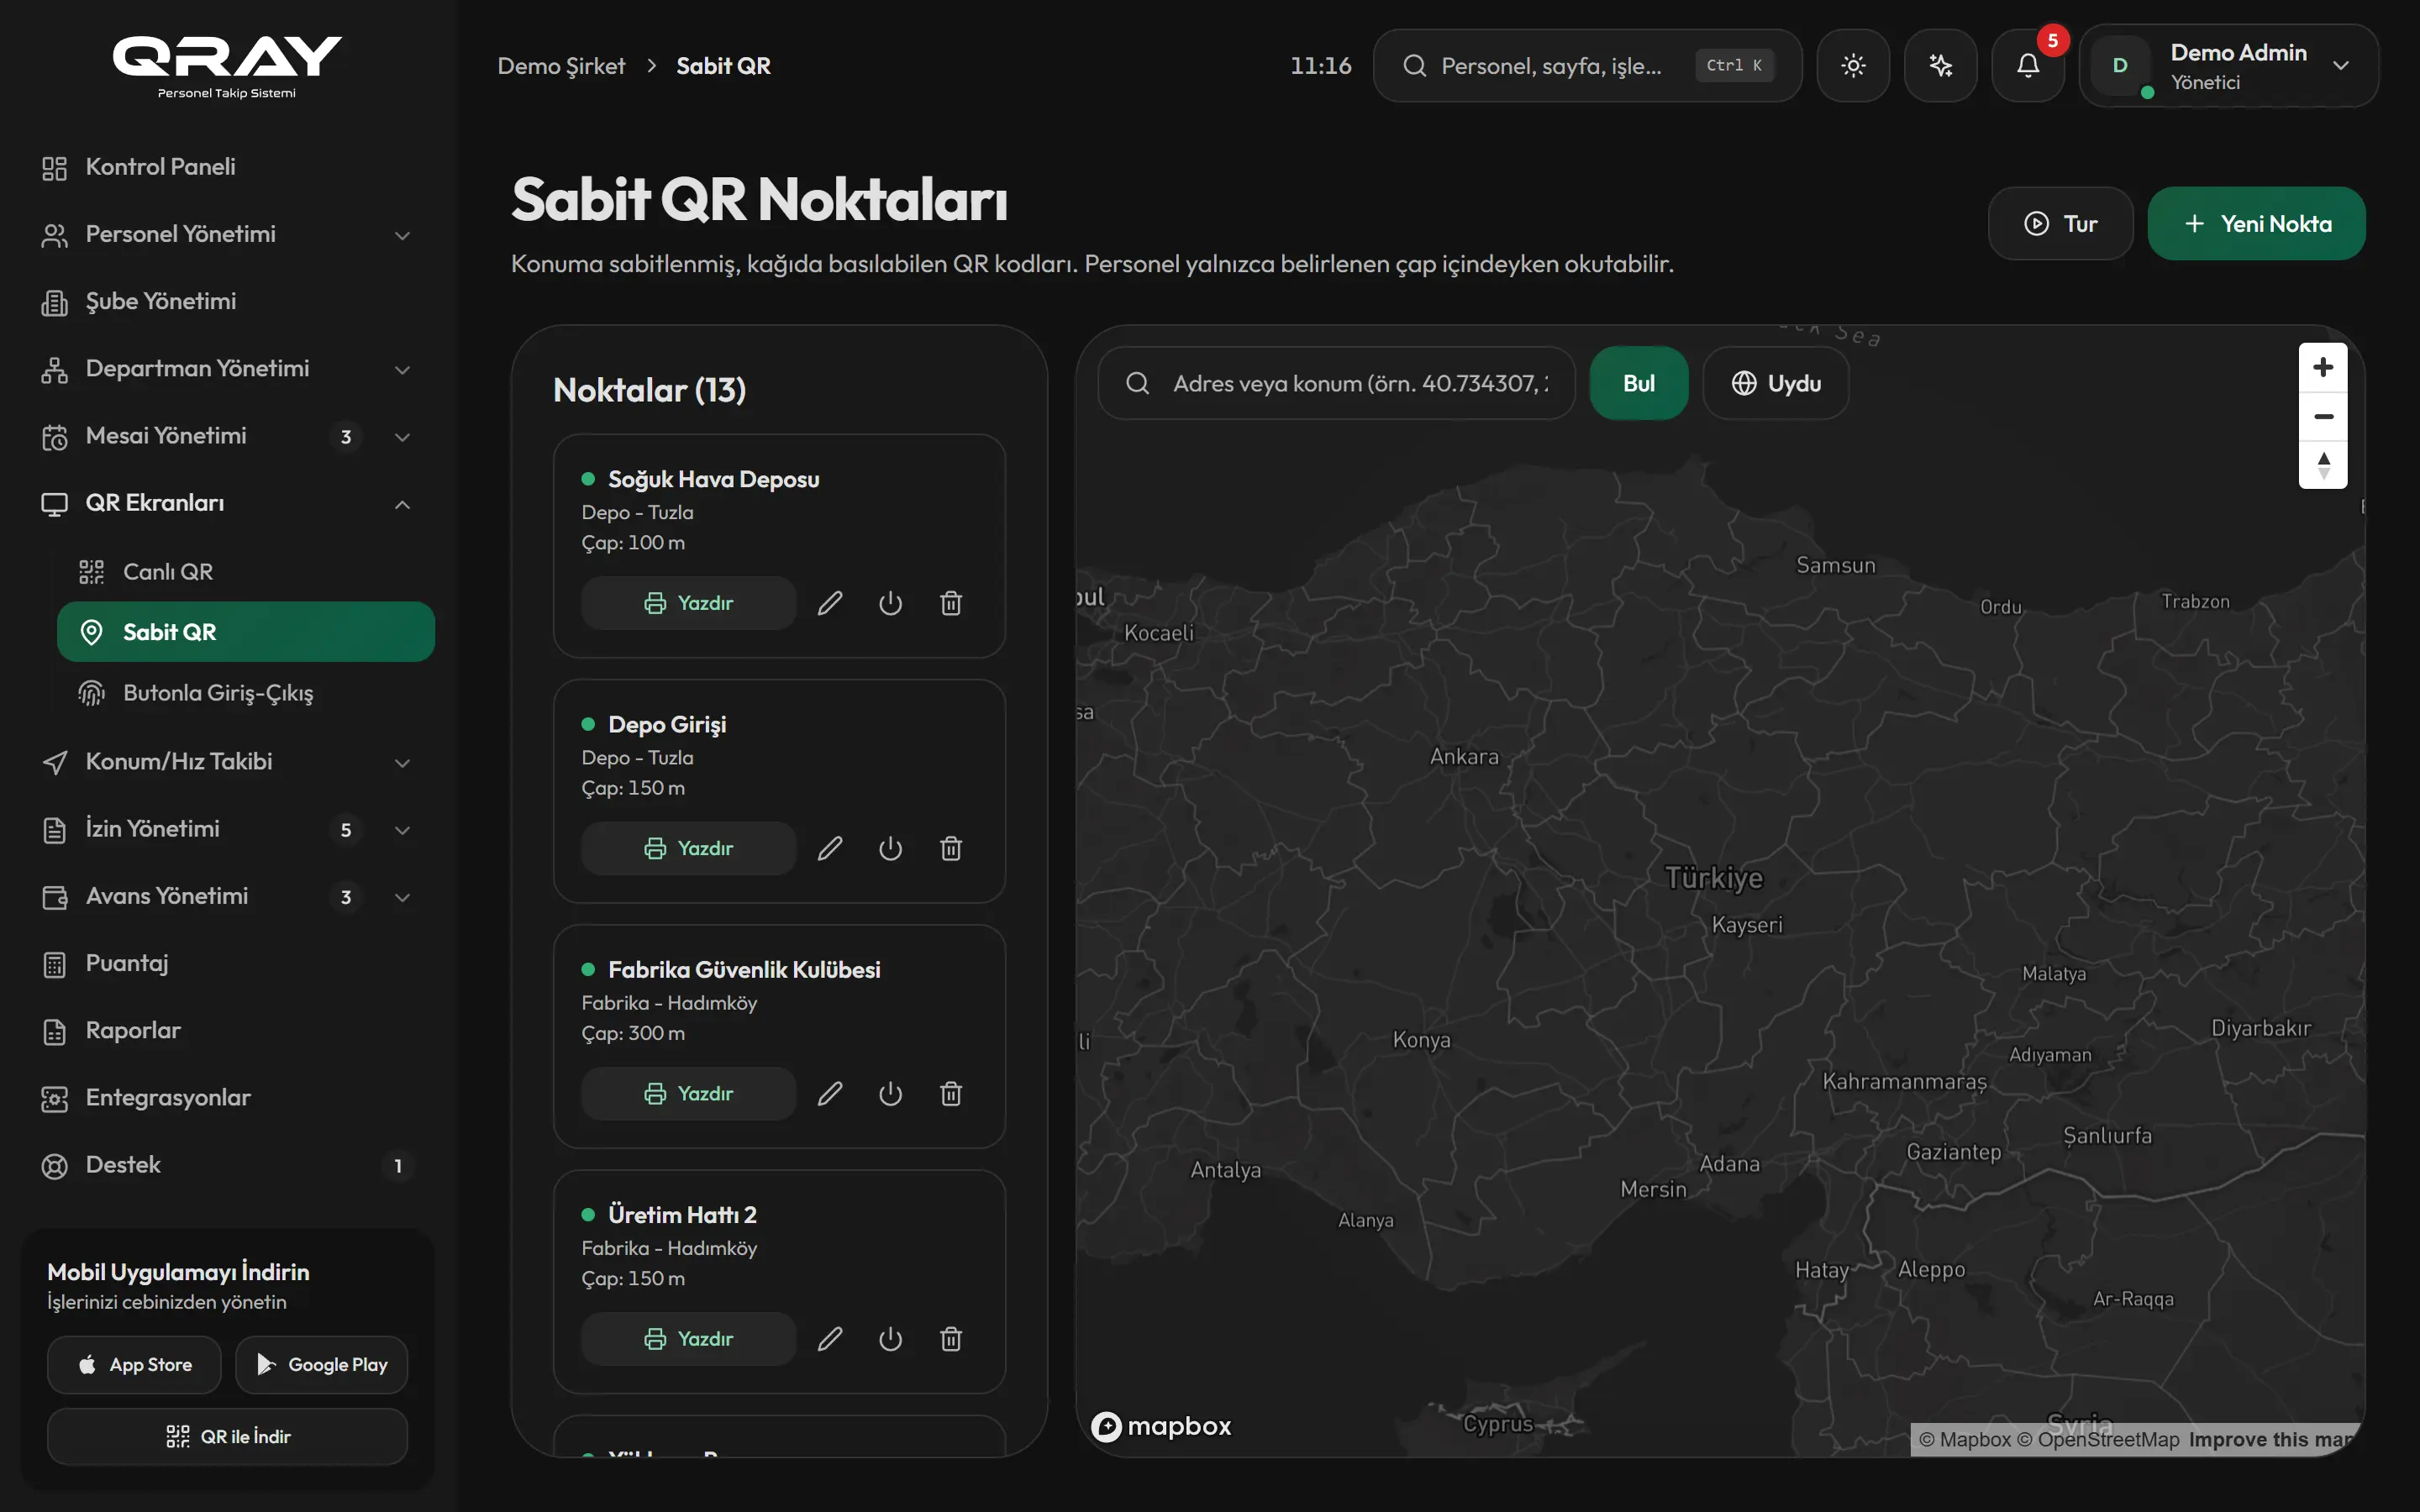Open Demo Şirket breadcrumb link
This screenshot has height=1512, width=2420.
(561, 66)
